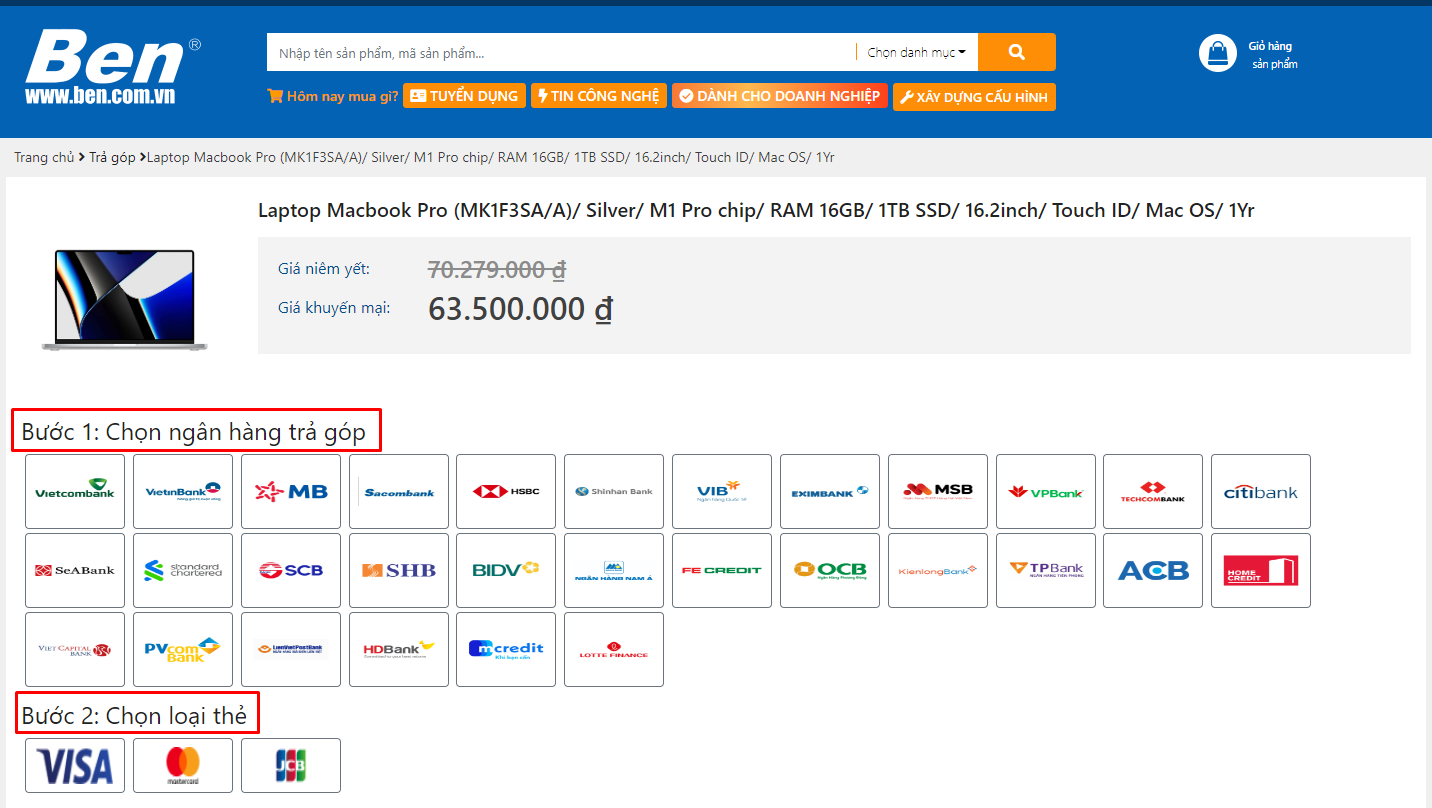Open the TIN CÔNG NGHỆ menu item
This screenshot has height=808, width=1432.
[598, 96]
